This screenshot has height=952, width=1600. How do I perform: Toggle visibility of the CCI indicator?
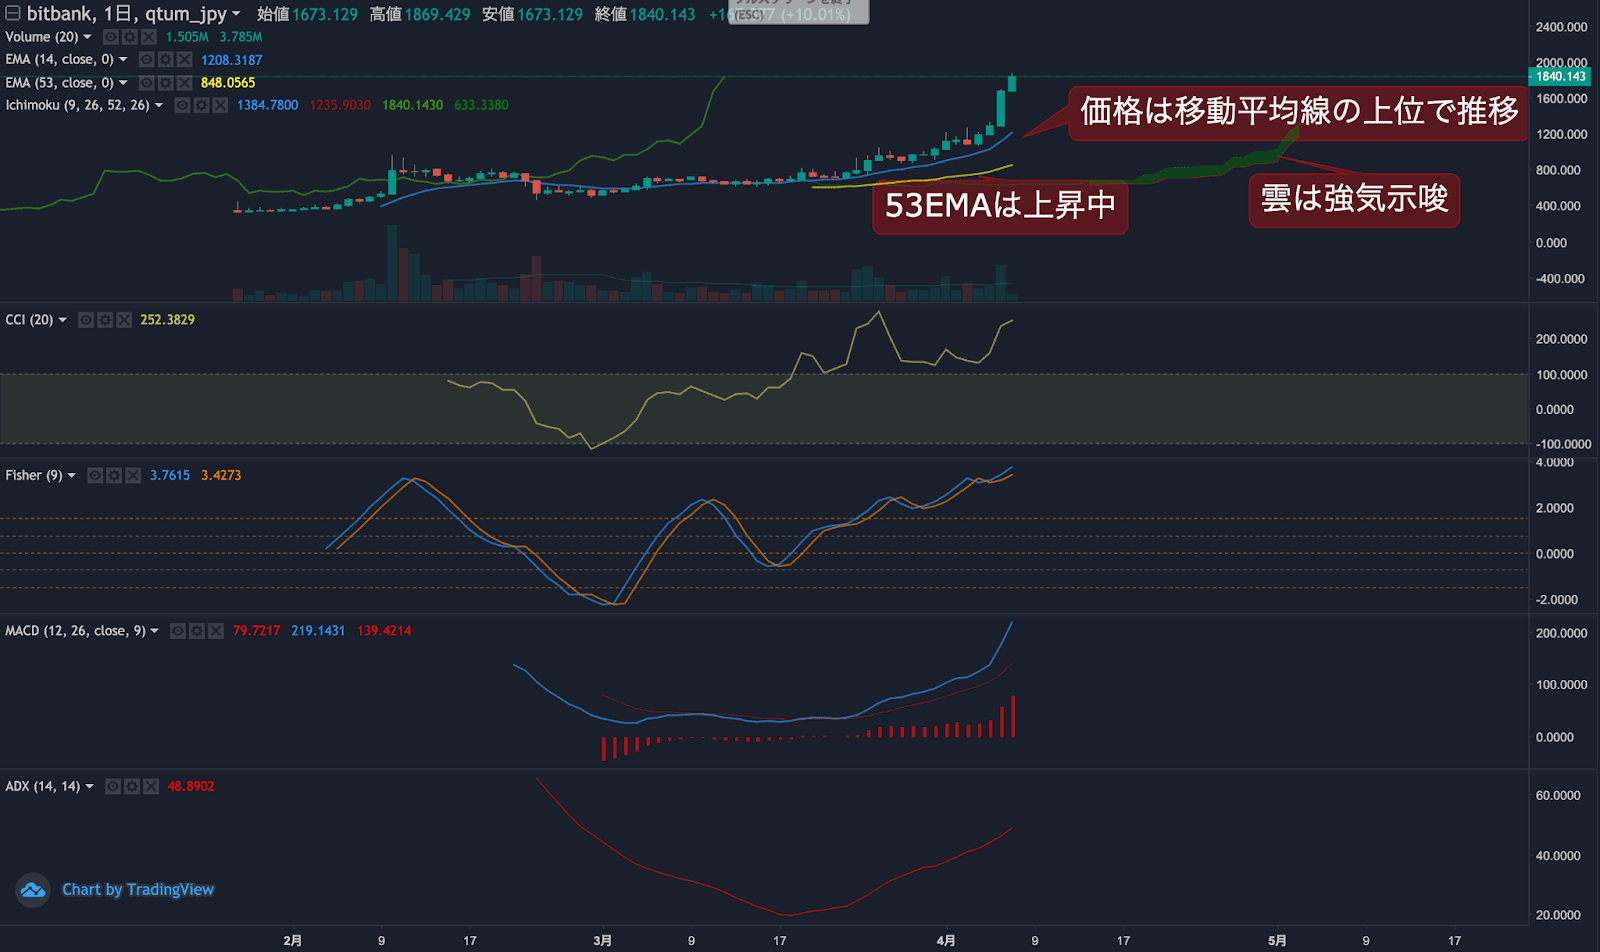point(86,320)
